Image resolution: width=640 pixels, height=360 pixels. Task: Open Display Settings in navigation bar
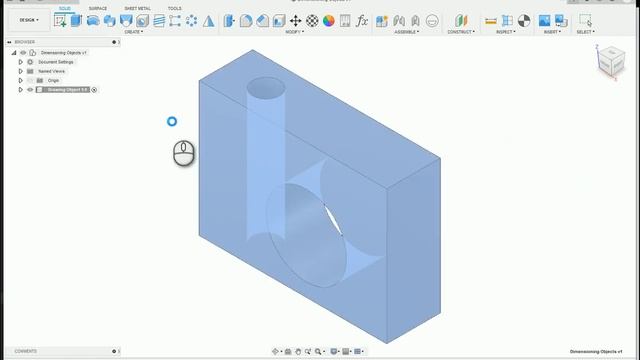[x=334, y=351]
